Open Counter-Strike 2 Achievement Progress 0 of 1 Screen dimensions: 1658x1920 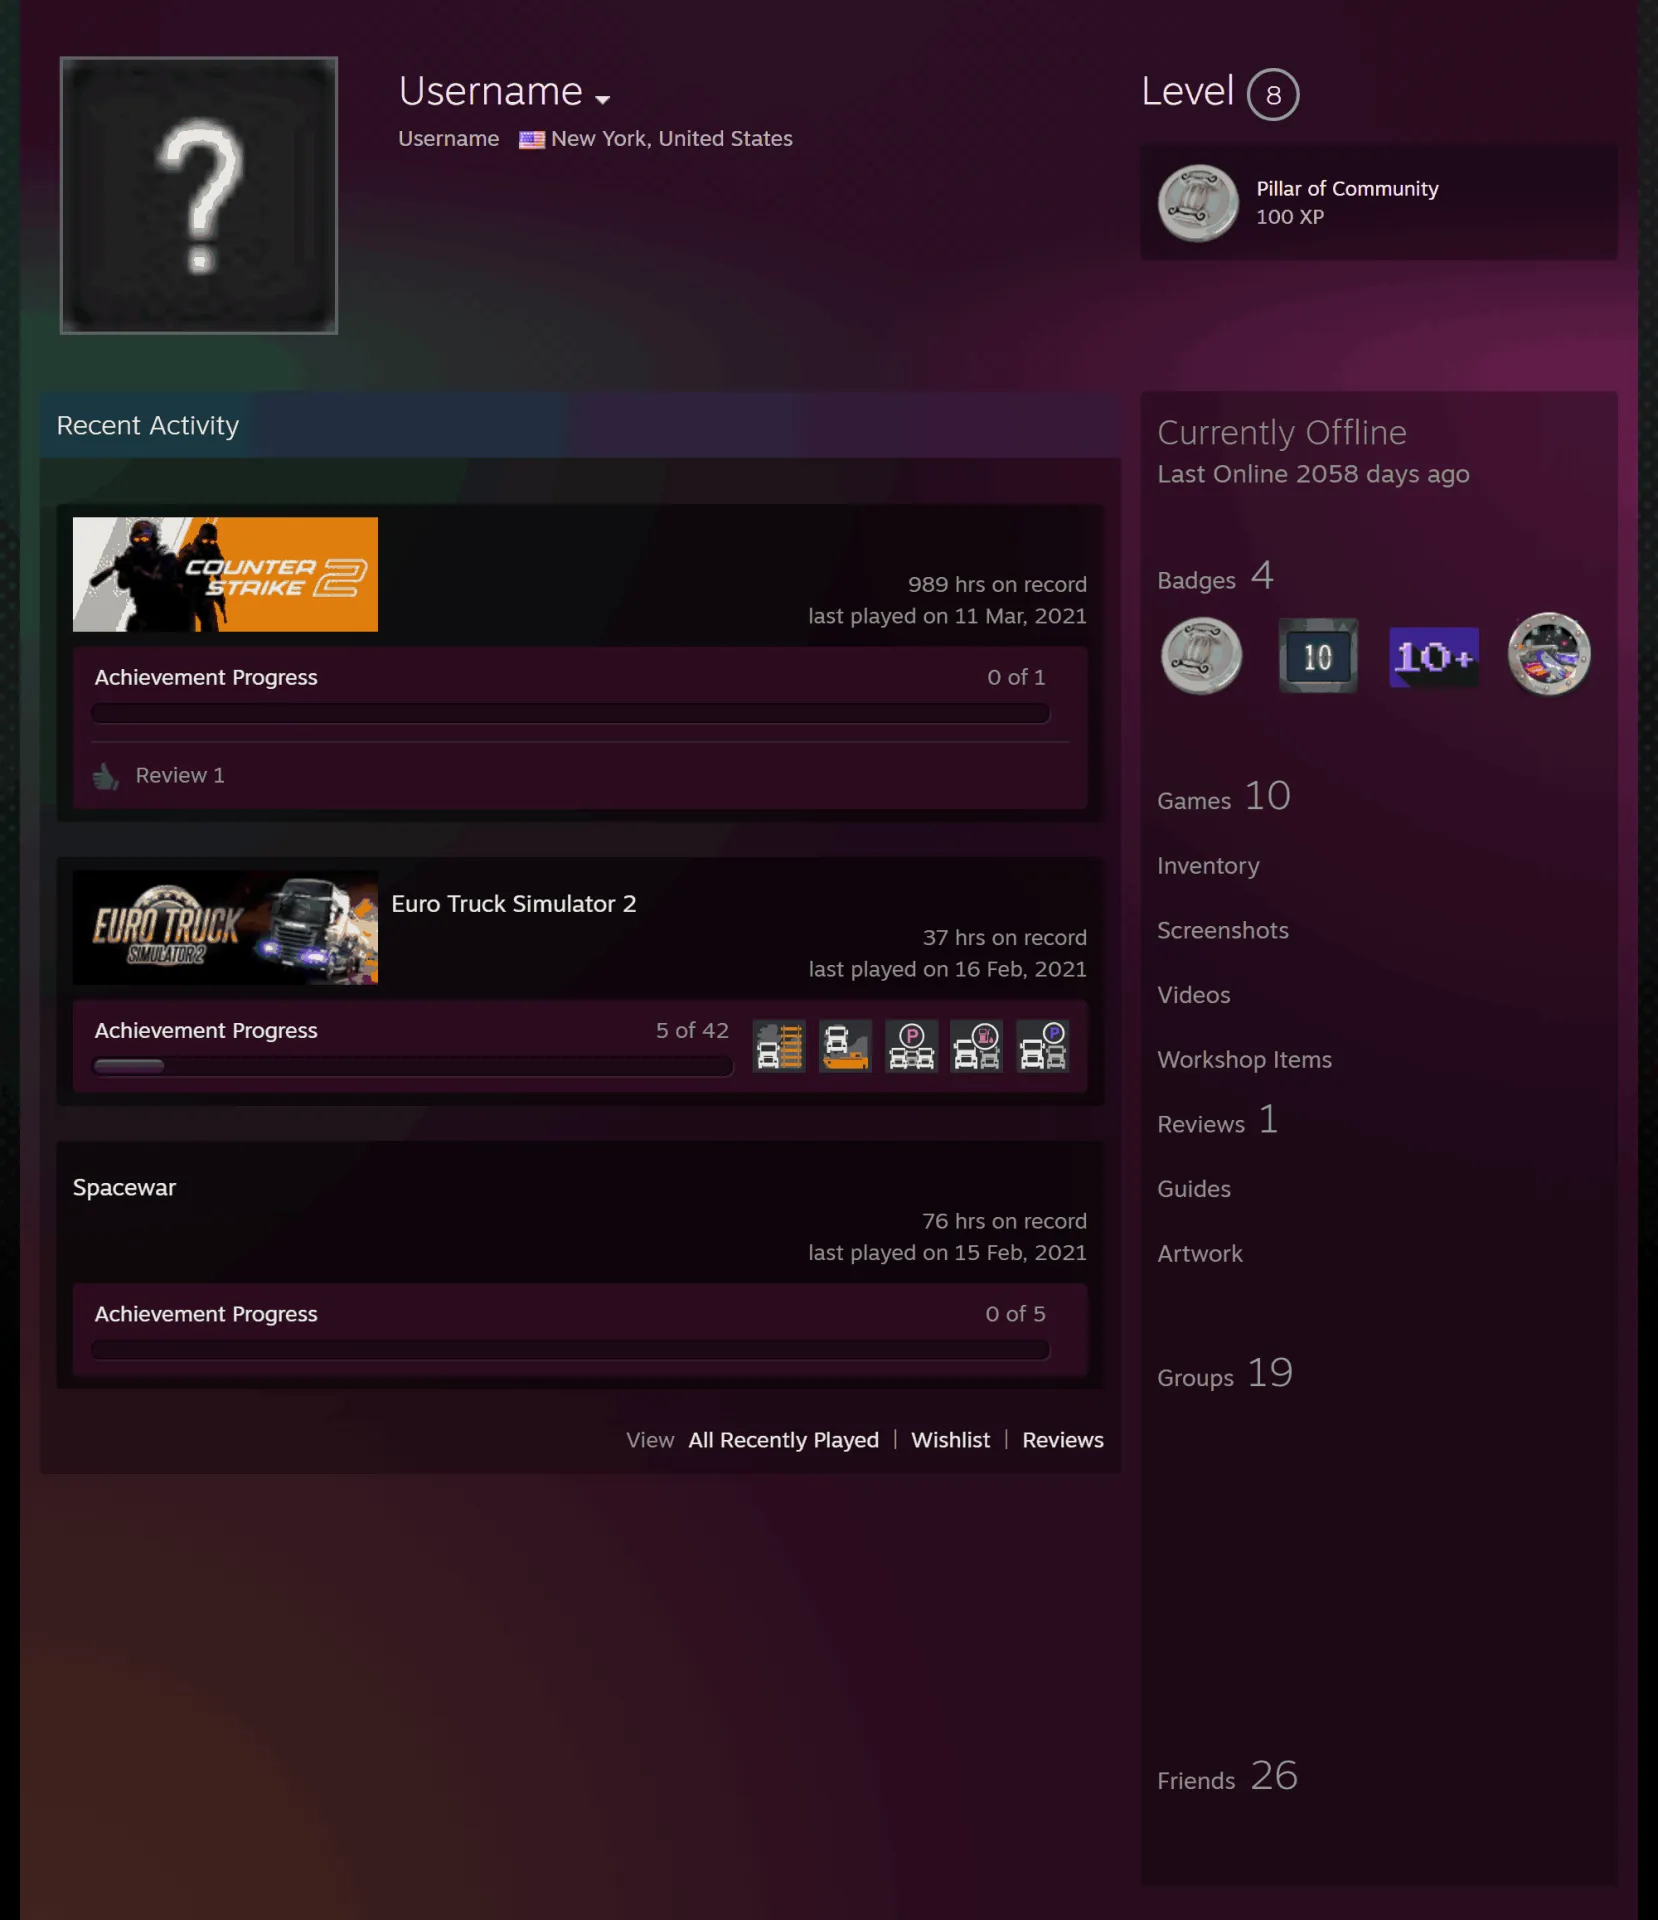pyautogui.click(x=570, y=678)
